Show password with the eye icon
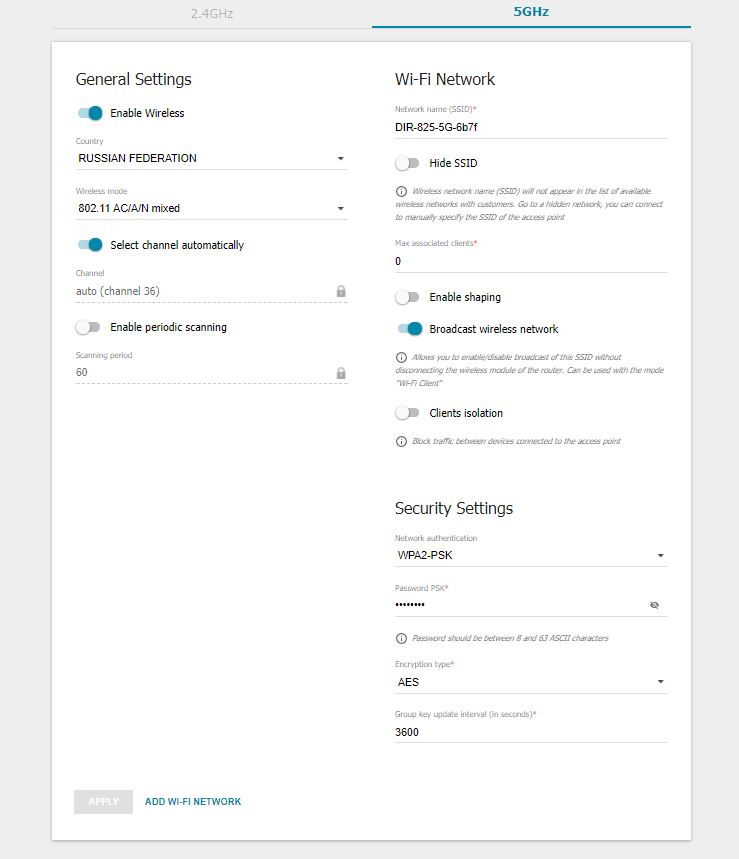This screenshot has width=739, height=859. [x=655, y=605]
